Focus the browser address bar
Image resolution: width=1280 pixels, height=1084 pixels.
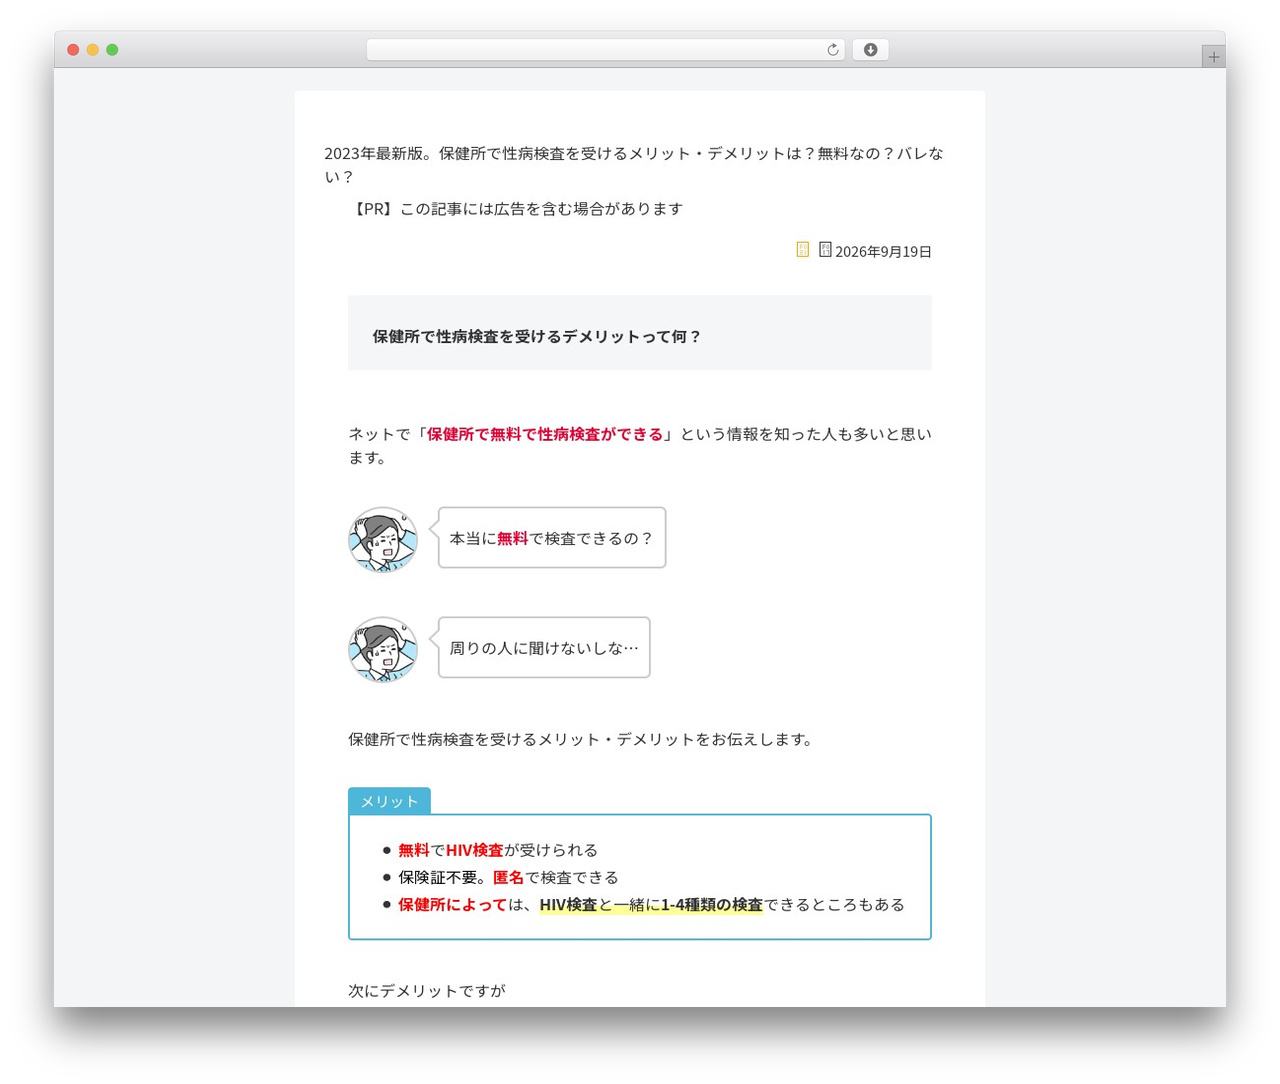[x=605, y=50]
